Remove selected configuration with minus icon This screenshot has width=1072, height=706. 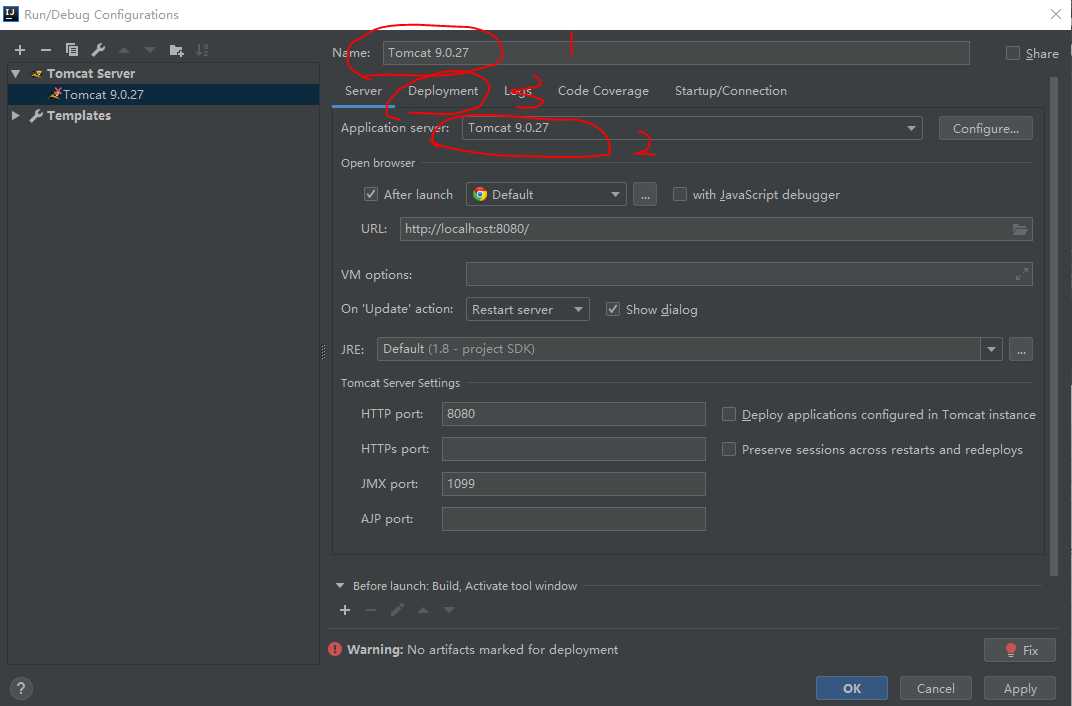46,50
